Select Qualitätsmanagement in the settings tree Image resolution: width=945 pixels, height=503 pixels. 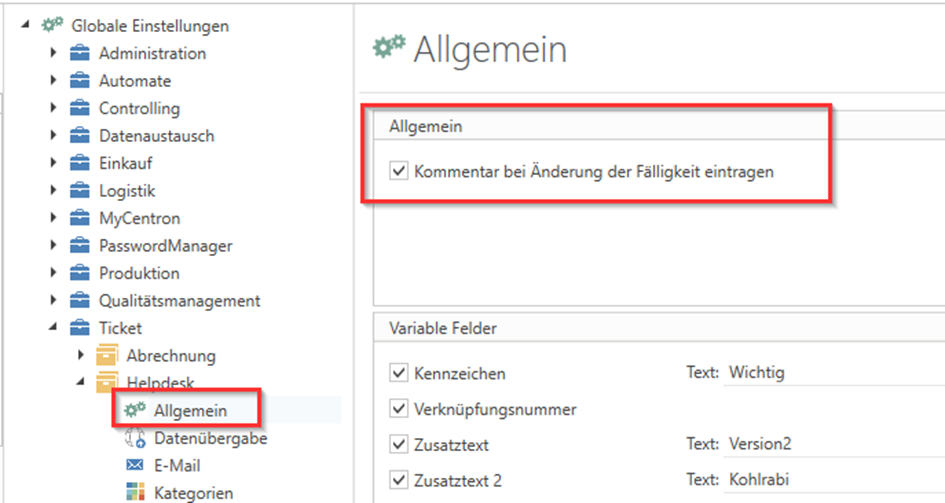tap(179, 300)
